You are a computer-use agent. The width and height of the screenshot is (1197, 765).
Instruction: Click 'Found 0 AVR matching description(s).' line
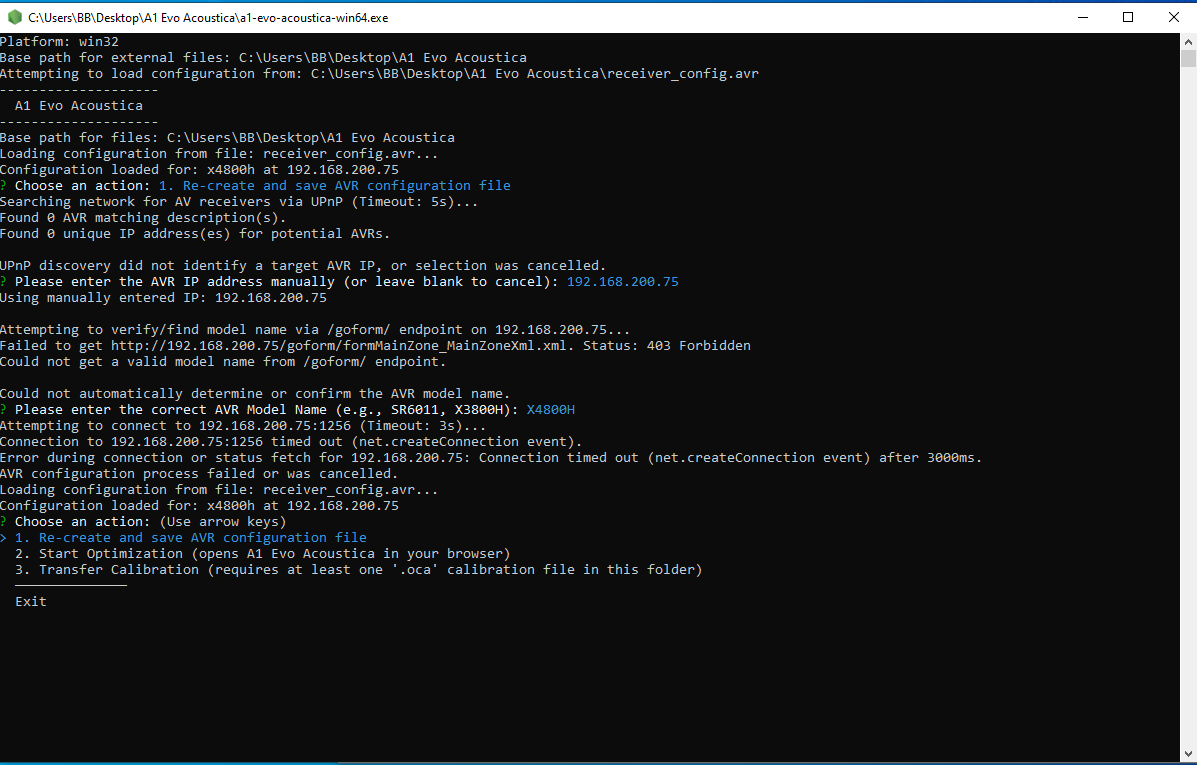(x=143, y=218)
